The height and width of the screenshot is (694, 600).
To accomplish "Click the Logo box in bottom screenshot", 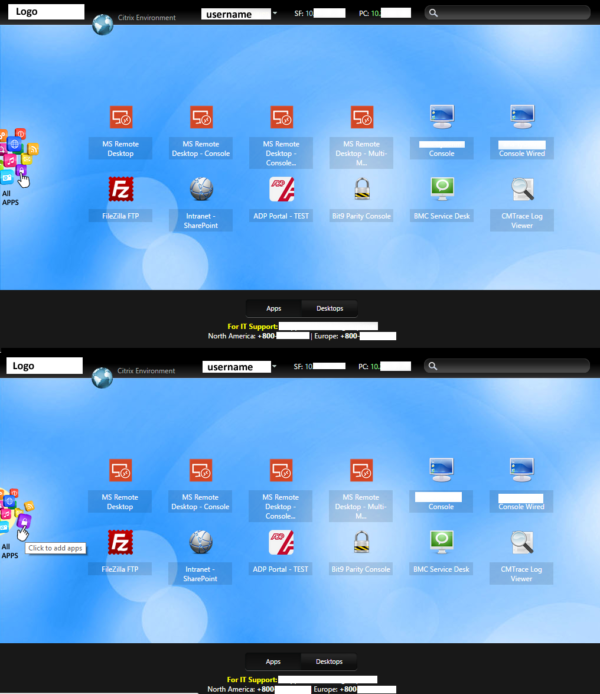I will point(44,366).
